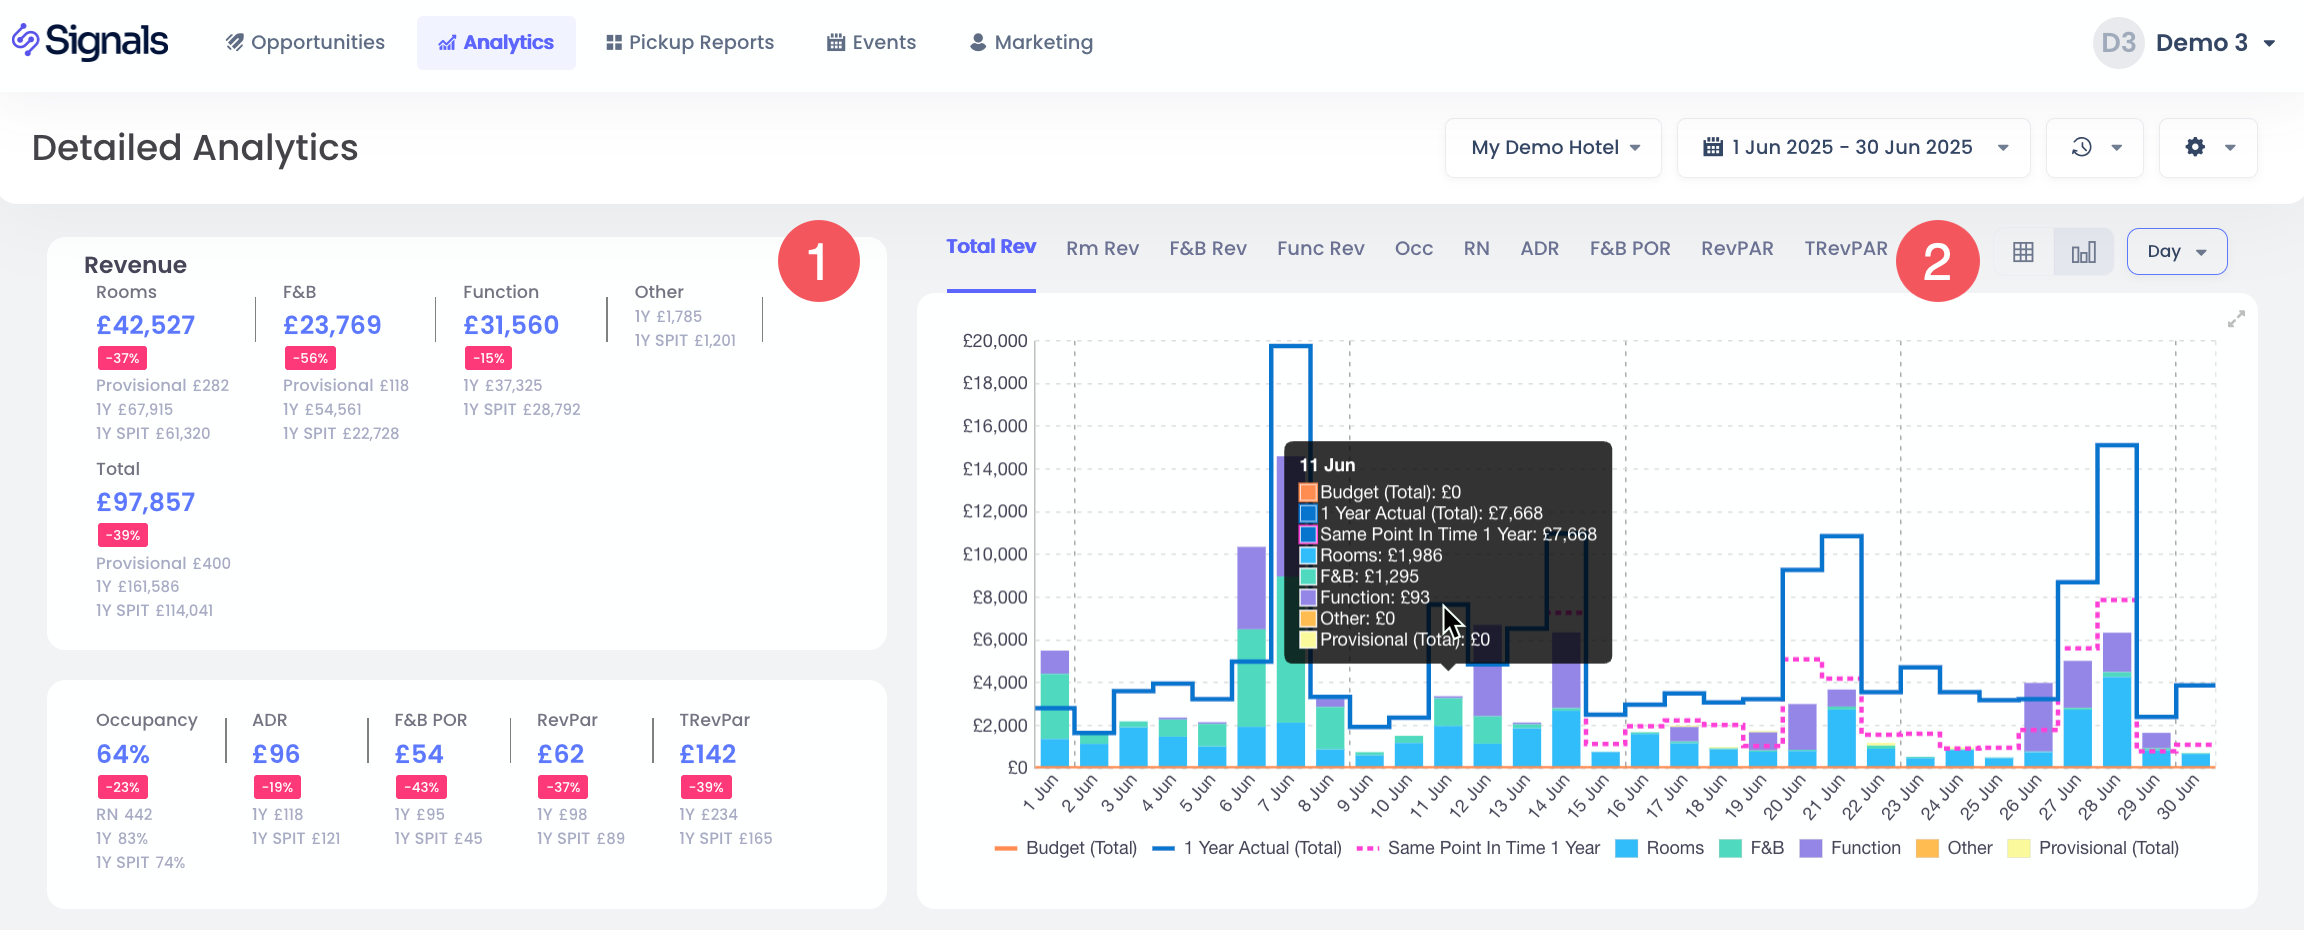Select the bar chart view icon
2304x930 pixels.
(2083, 252)
